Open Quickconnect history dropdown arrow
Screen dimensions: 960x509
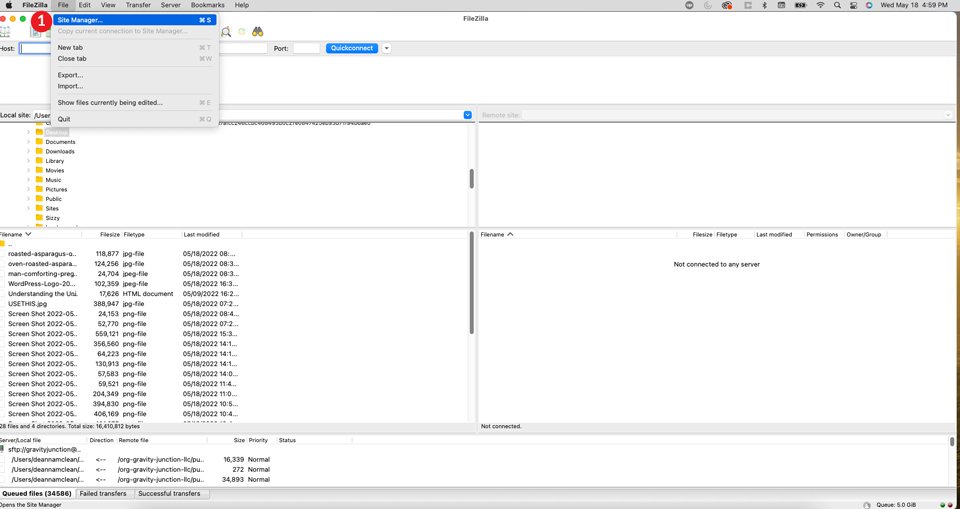pos(386,48)
